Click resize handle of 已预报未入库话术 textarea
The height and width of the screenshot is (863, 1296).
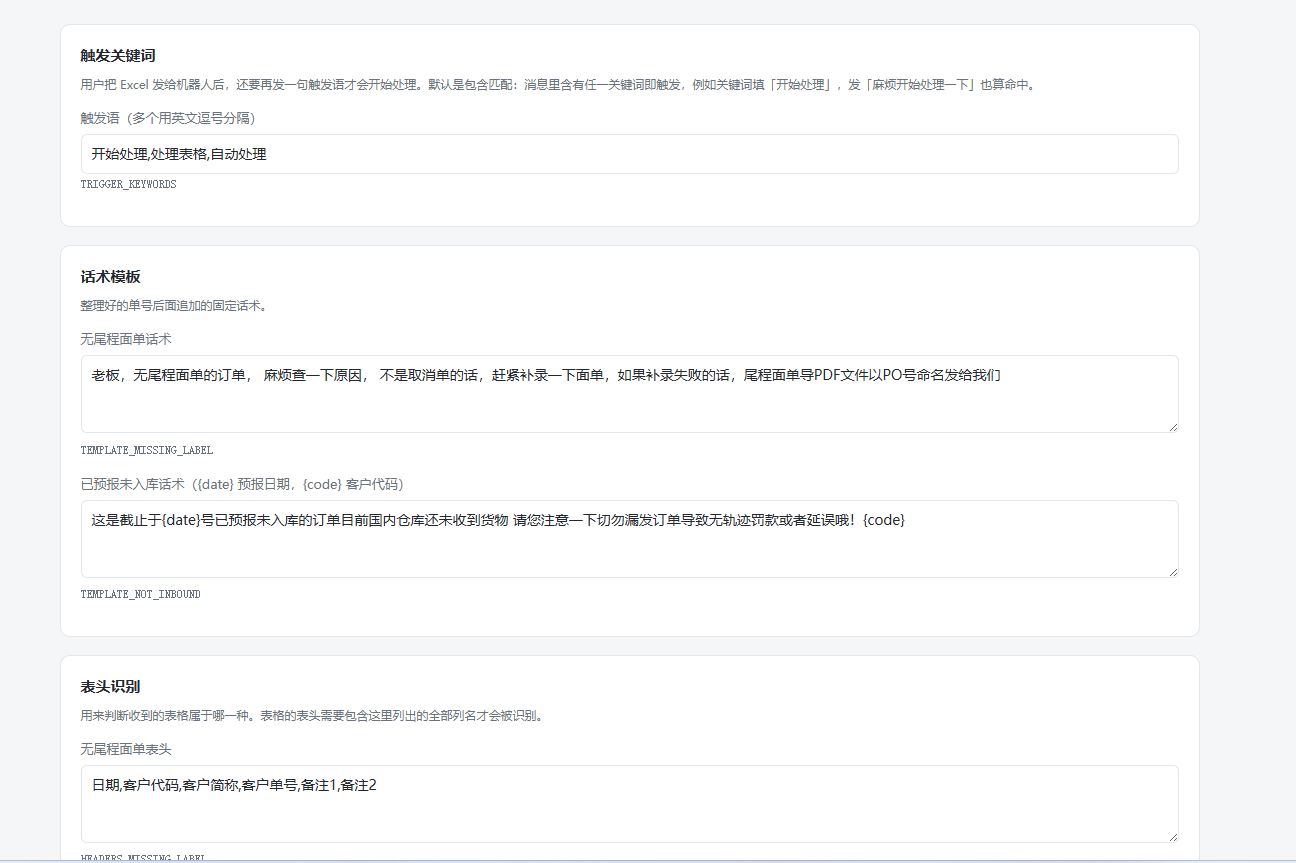pos(1172,572)
